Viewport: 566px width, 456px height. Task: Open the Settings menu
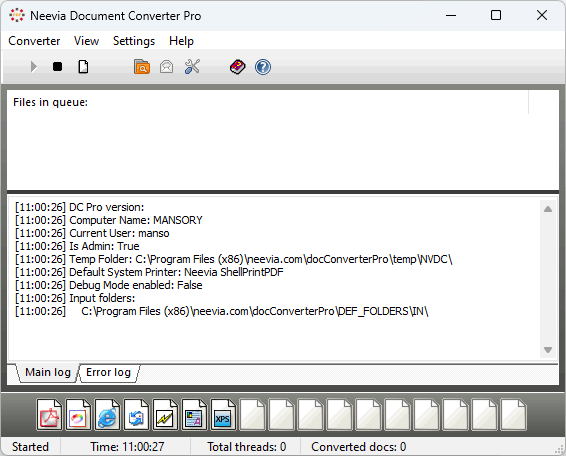point(134,41)
